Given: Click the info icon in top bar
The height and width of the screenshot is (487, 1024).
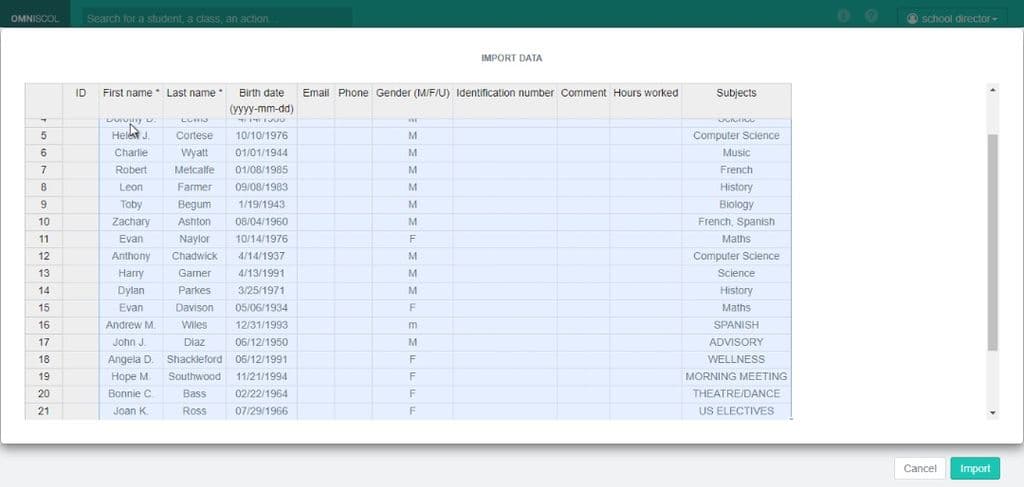Looking at the screenshot, I should pyautogui.click(x=843, y=16).
